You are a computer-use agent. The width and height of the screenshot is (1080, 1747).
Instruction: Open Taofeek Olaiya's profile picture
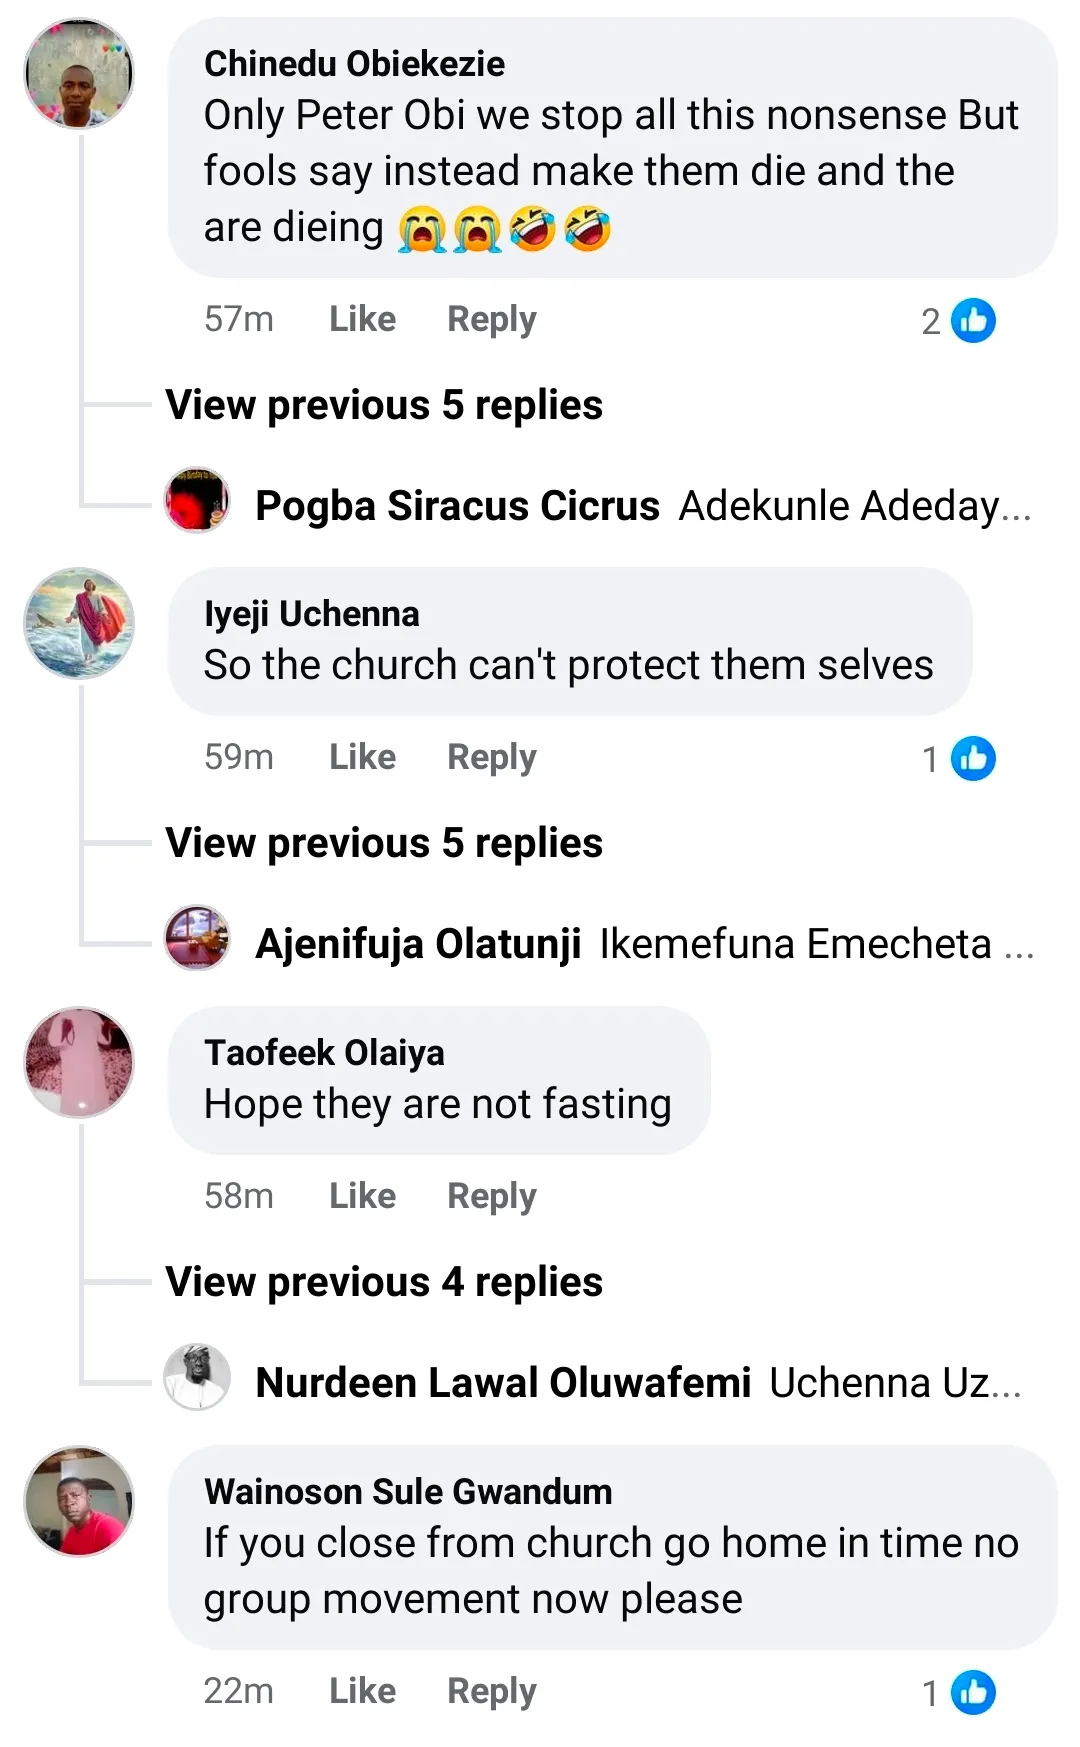tap(79, 1062)
